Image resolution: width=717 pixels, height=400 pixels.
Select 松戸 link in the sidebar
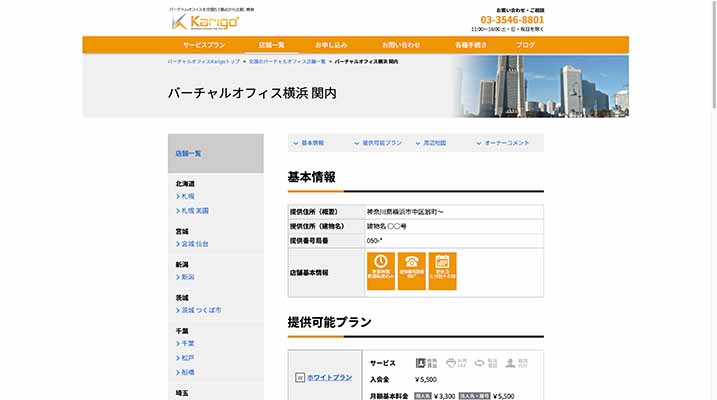186,358
